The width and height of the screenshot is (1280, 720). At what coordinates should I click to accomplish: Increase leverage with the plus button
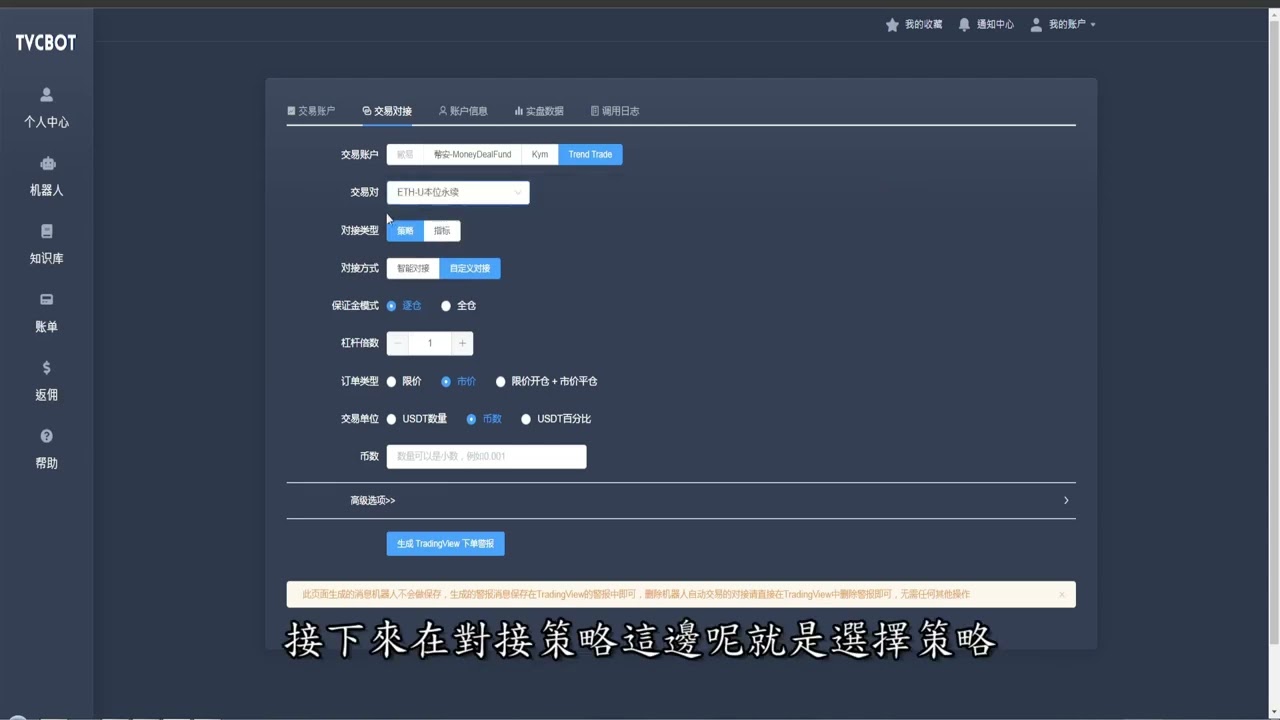click(462, 343)
